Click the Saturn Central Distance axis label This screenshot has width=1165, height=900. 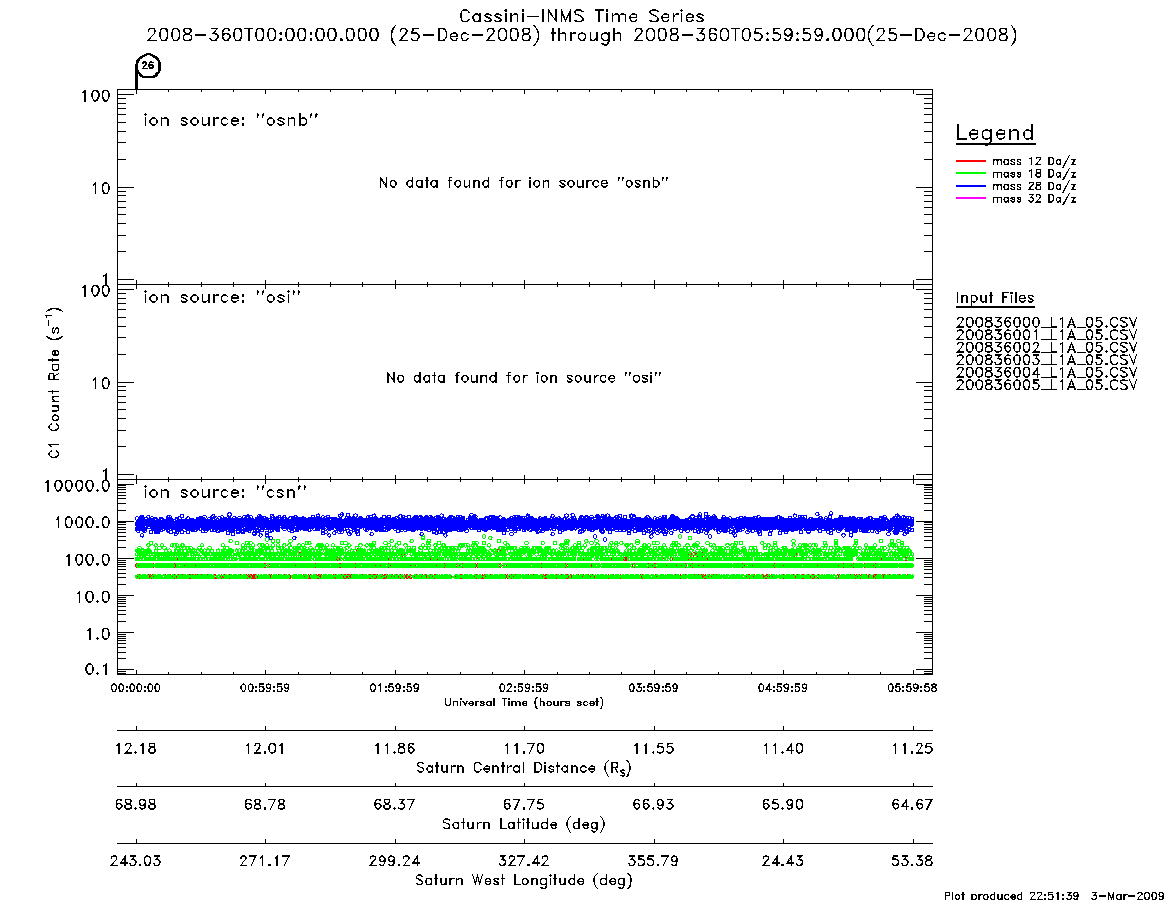point(524,768)
